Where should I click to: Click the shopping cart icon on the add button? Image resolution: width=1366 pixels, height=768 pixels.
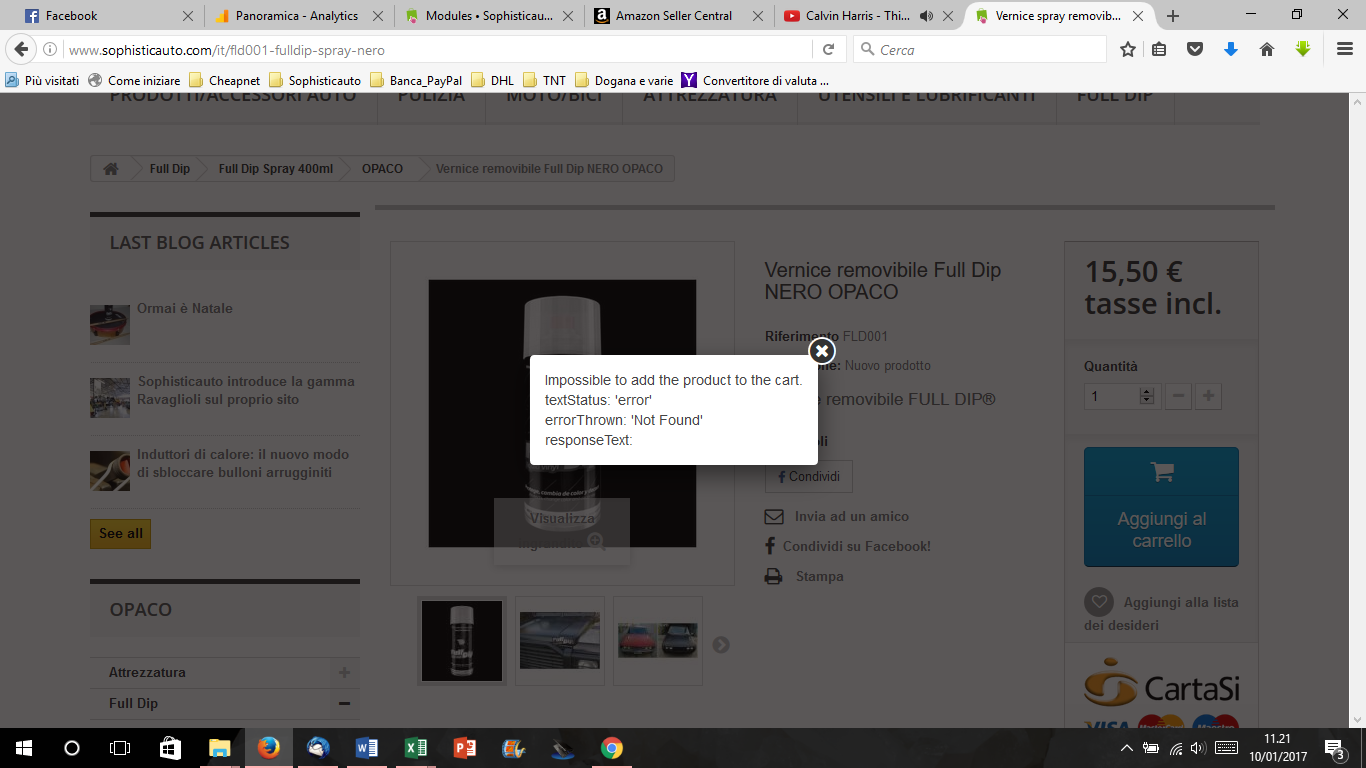click(x=1162, y=472)
